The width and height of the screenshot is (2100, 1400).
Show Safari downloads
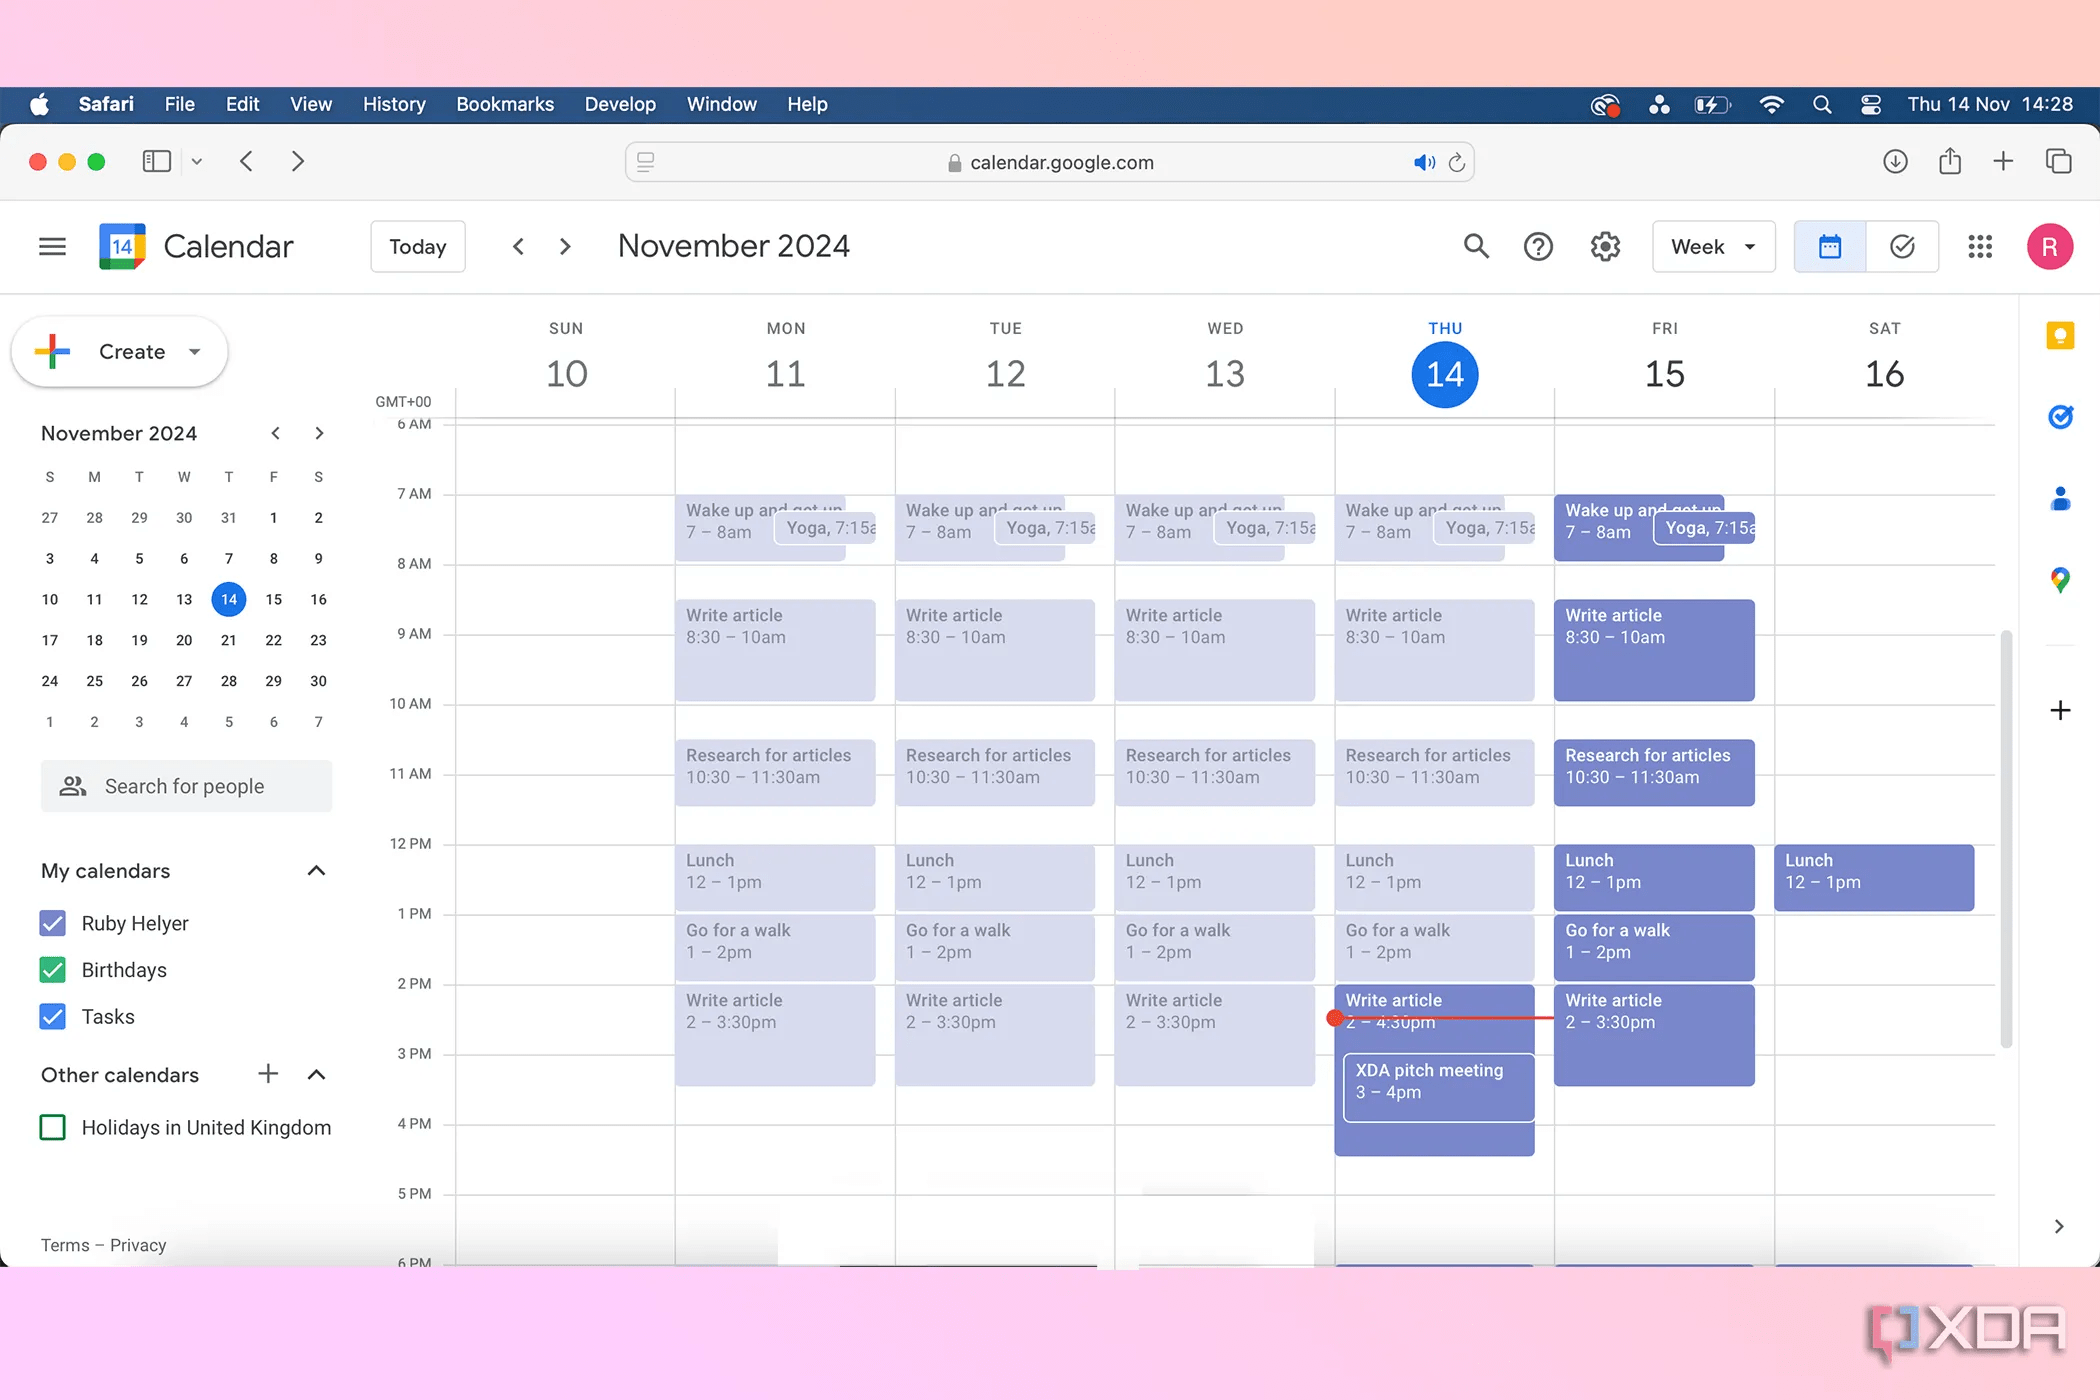[1895, 161]
